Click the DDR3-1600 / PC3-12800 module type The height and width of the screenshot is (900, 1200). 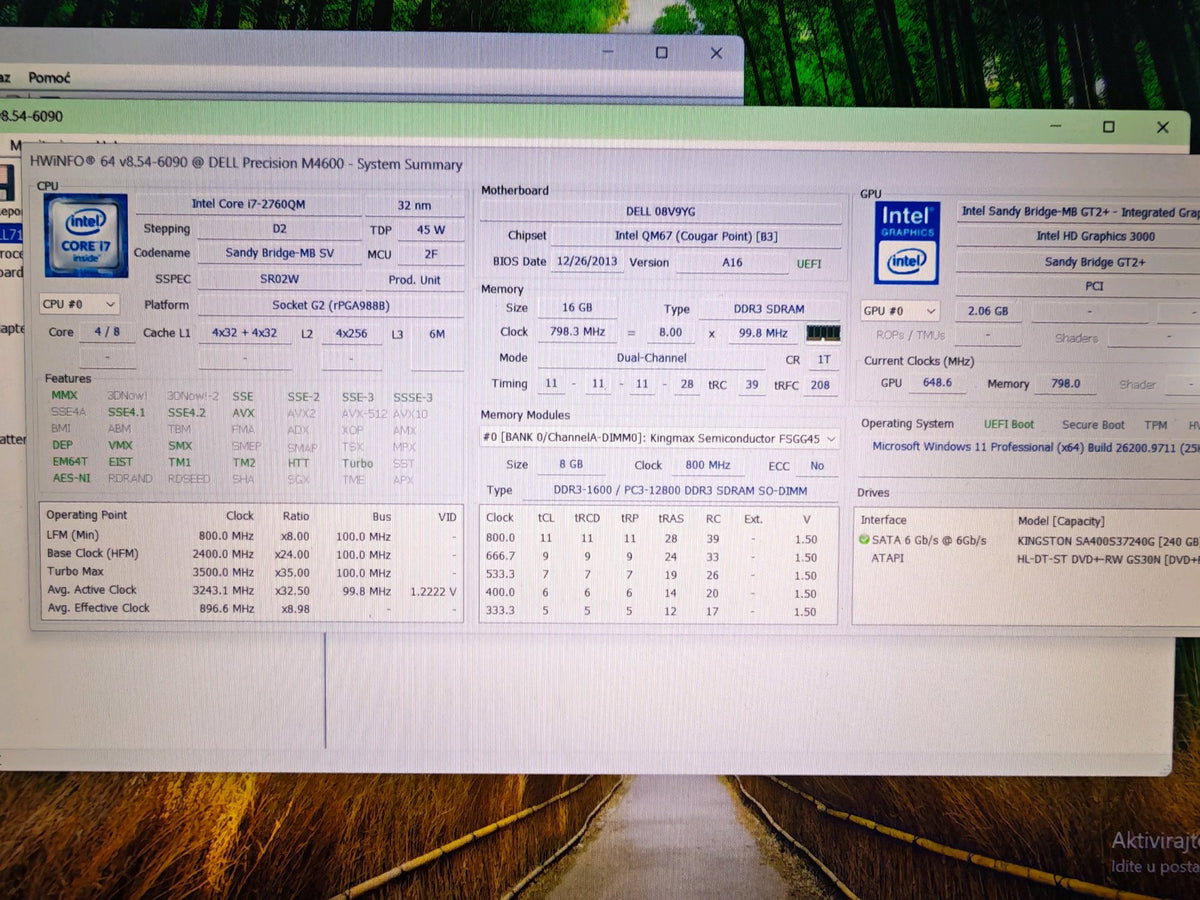pos(680,490)
